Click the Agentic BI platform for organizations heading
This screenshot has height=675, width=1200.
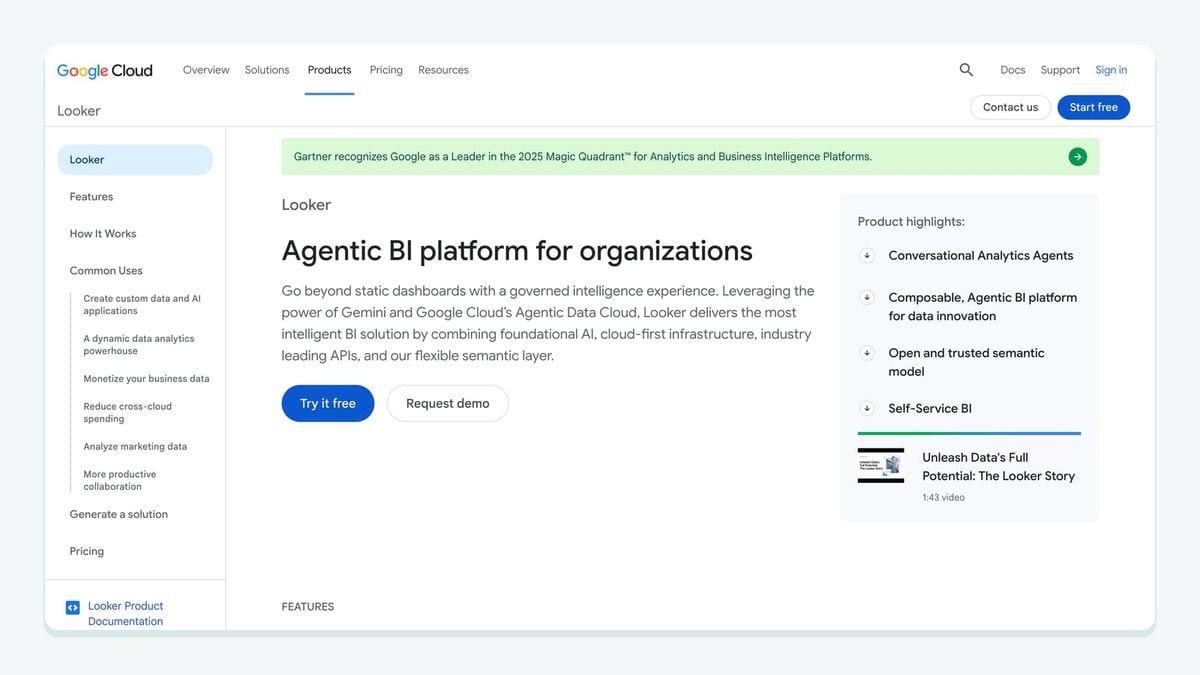pos(517,250)
